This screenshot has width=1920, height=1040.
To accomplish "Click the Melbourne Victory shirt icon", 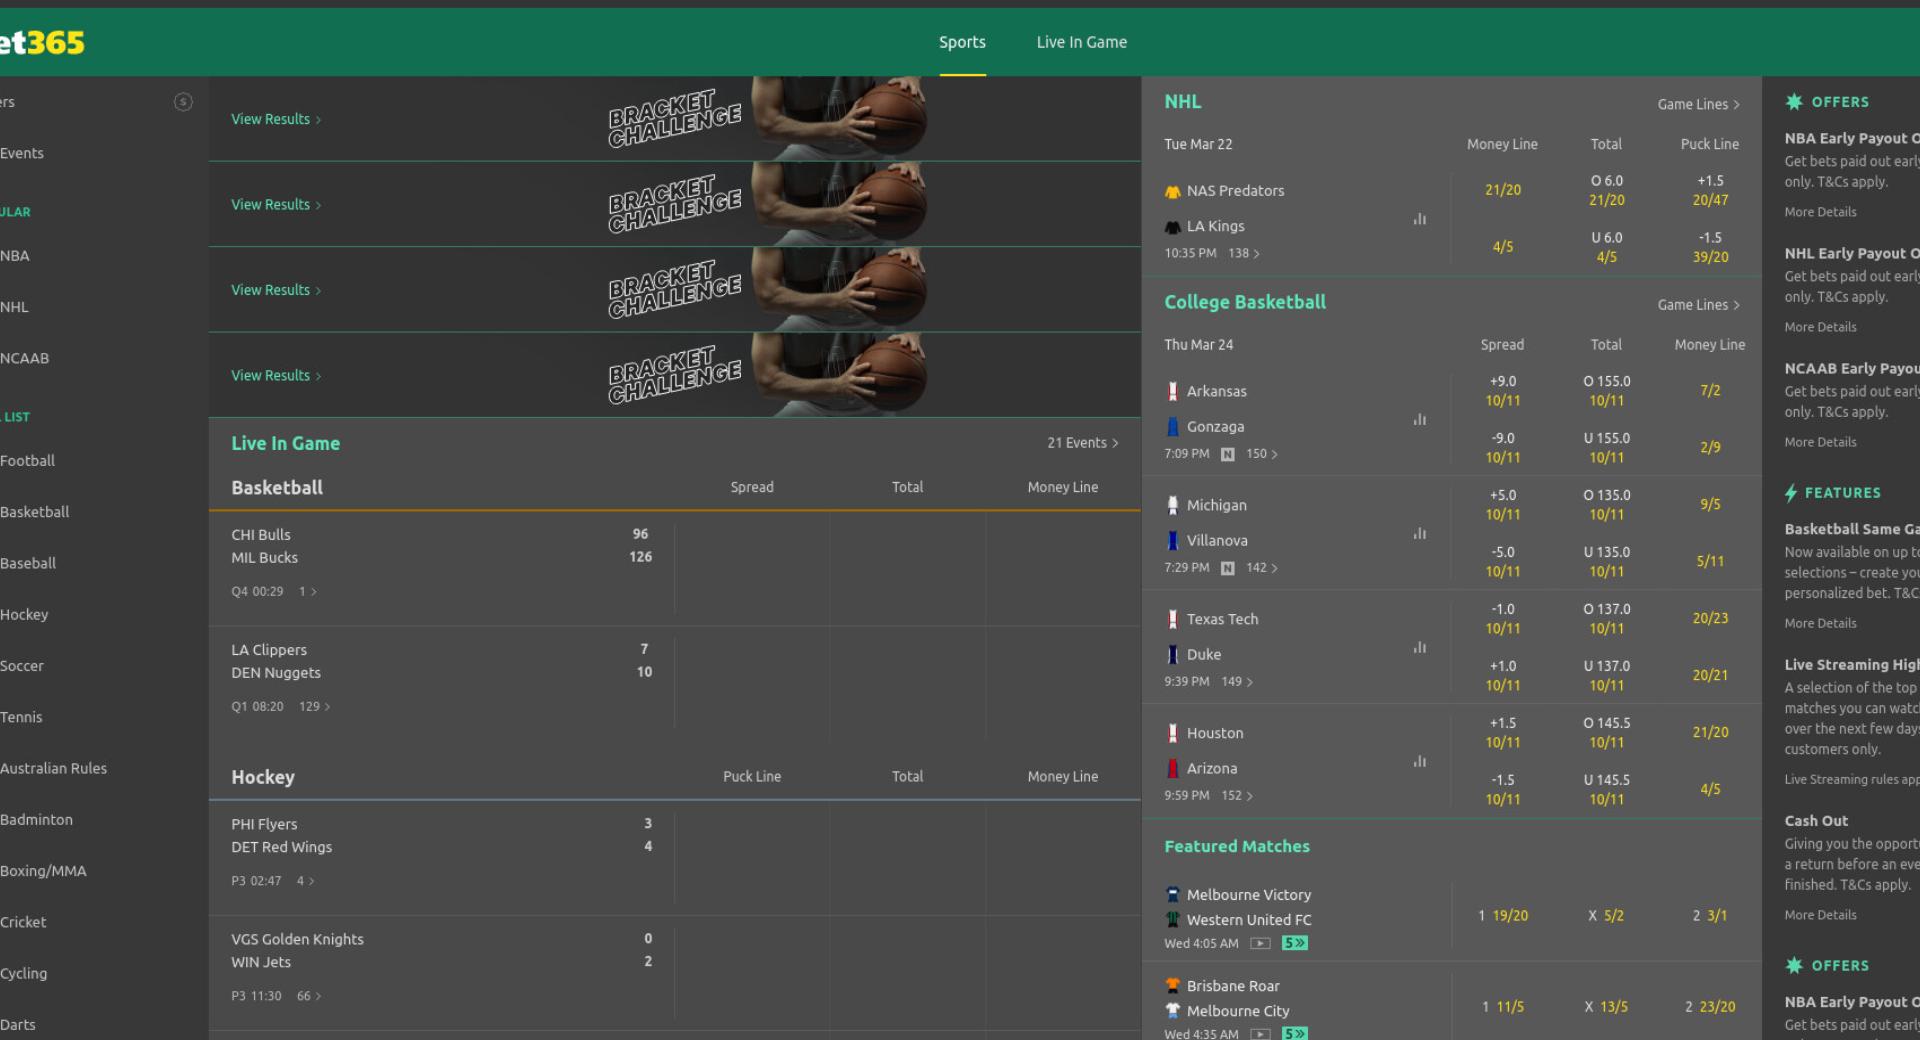I will (x=1172, y=895).
